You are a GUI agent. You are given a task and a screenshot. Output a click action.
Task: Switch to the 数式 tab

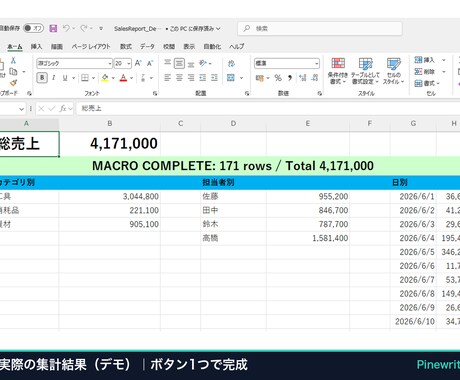pyautogui.click(x=126, y=47)
